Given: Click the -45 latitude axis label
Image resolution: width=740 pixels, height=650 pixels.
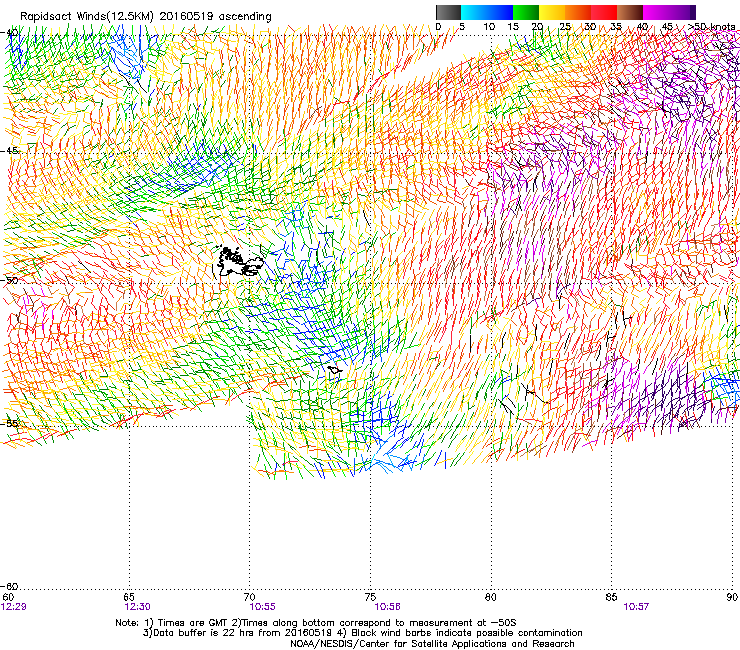Looking at the screenshot, I should click(x=9, y=151).
